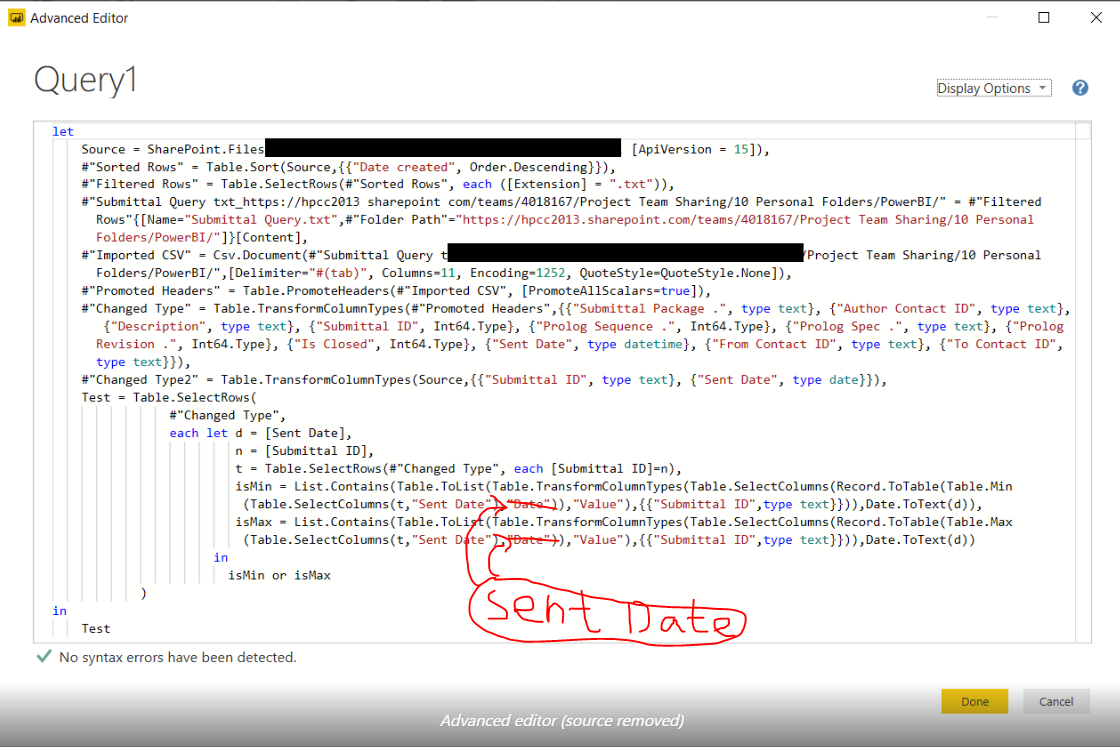1120x756 pixels.
Task: Click 't = Table.SelectRows' code line
Action: pos(459,469)
